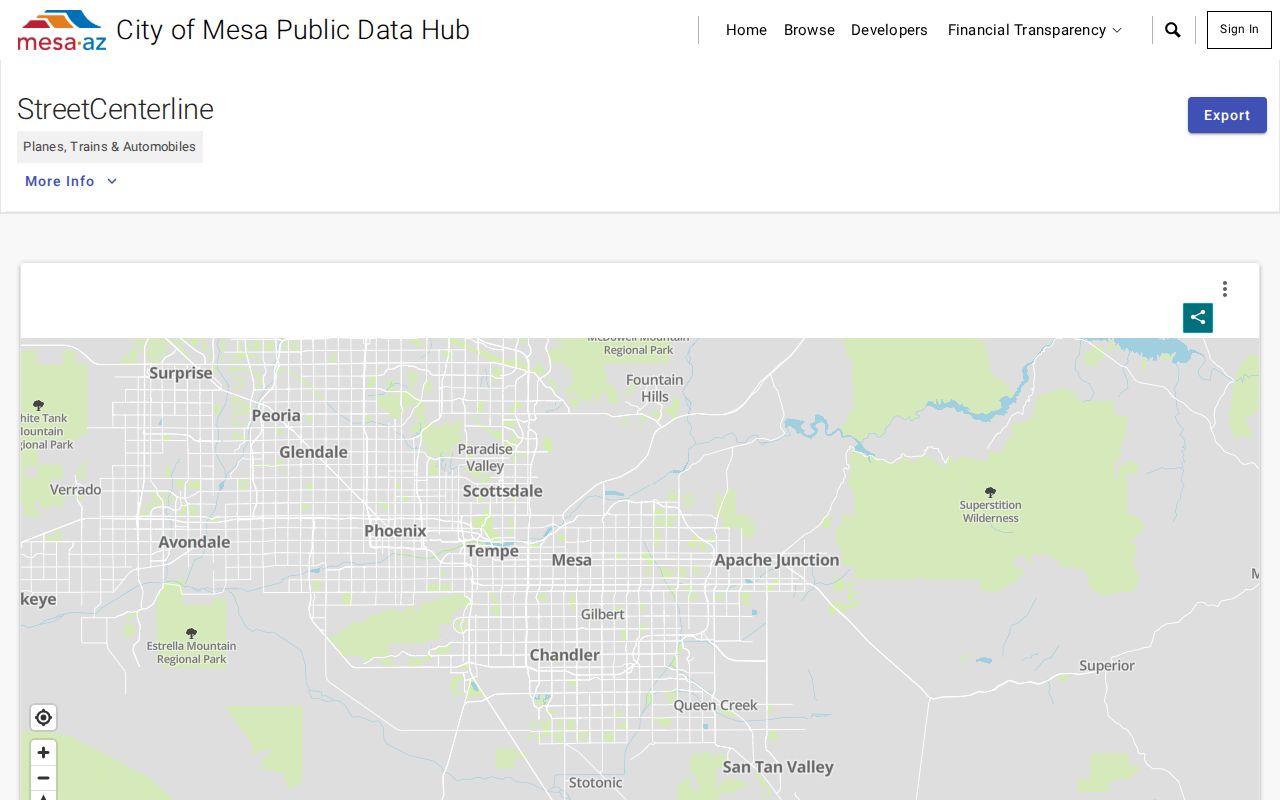The image size is (1280, 800).
Task: Click the Export button
Action: (x=1227, y=115)
